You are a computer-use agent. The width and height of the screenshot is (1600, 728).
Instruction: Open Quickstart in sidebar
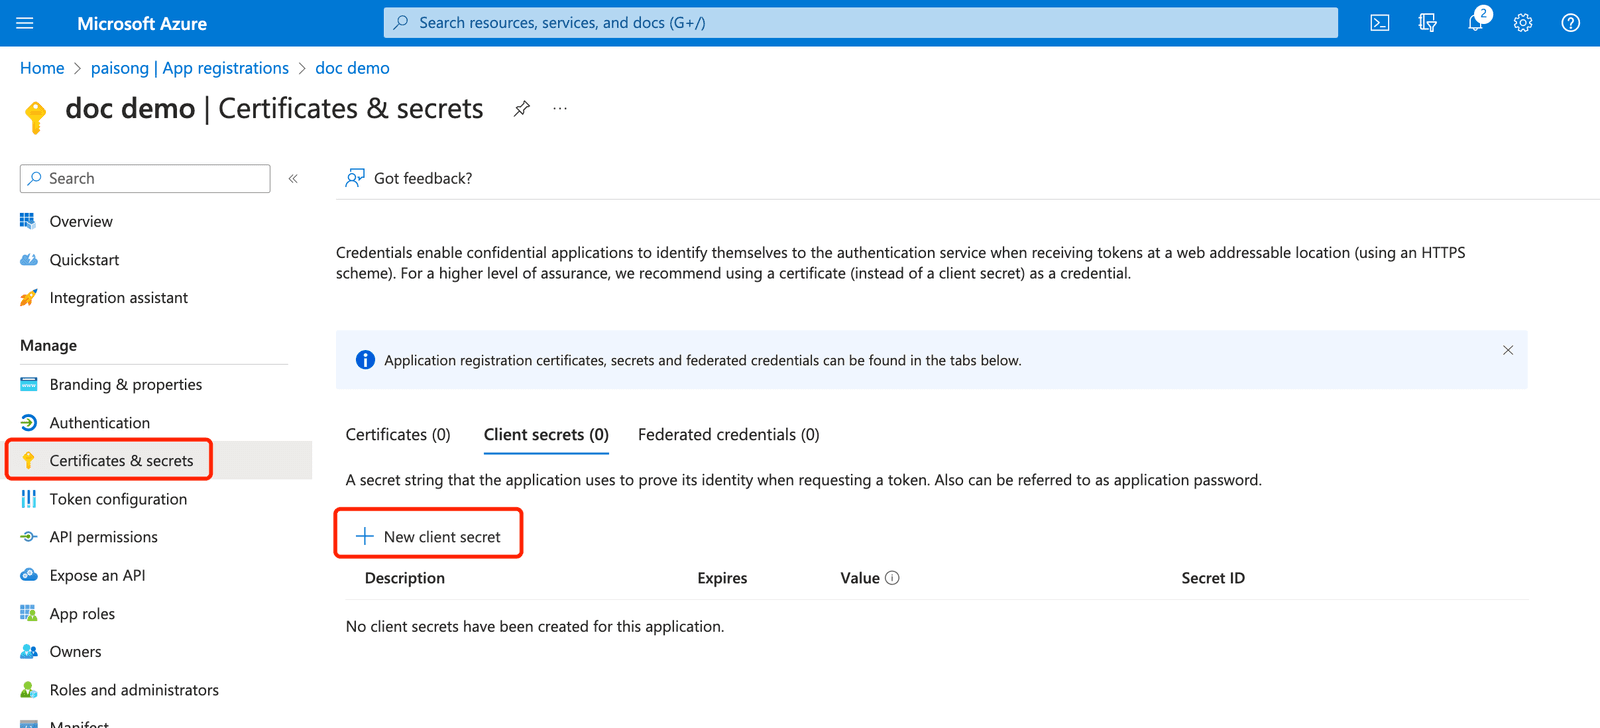84,260
